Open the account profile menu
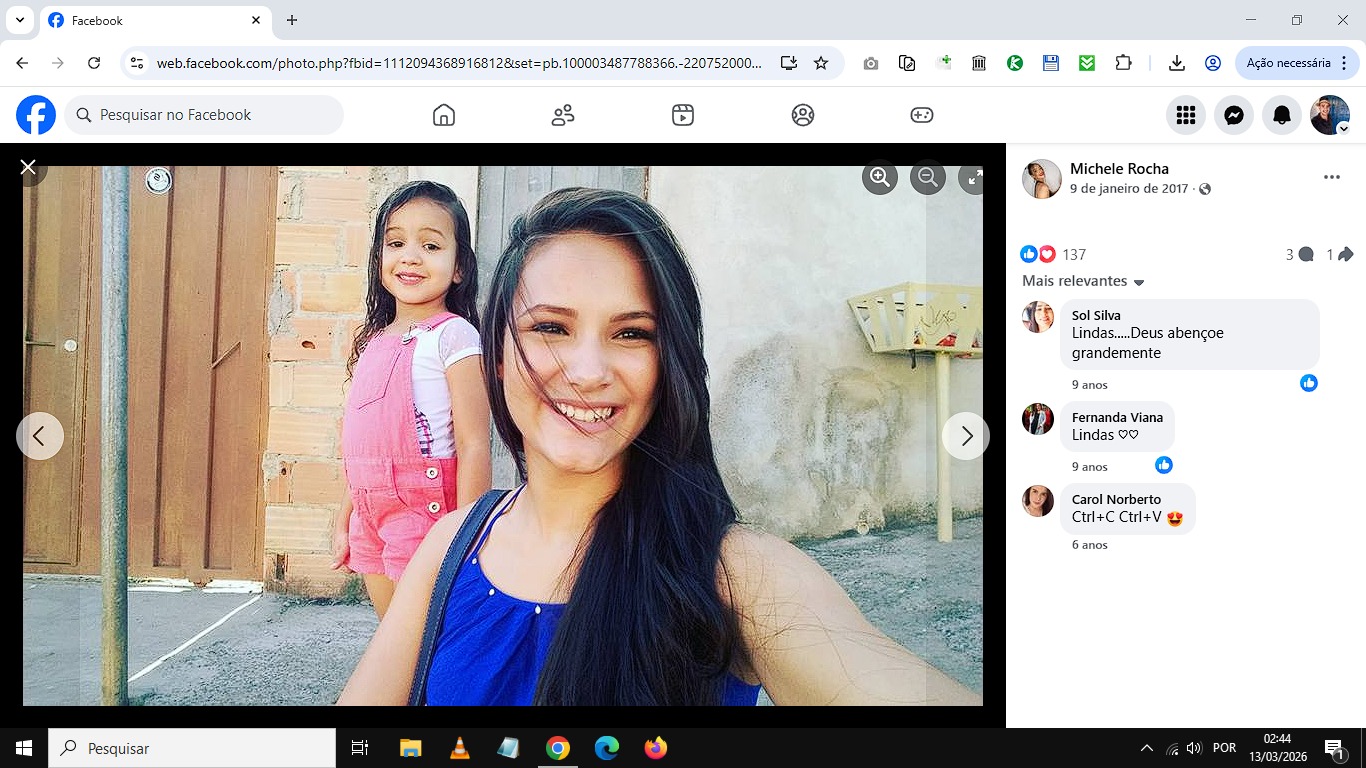Viewport: 1366px width, 768px height. [x=1330, y=115]
